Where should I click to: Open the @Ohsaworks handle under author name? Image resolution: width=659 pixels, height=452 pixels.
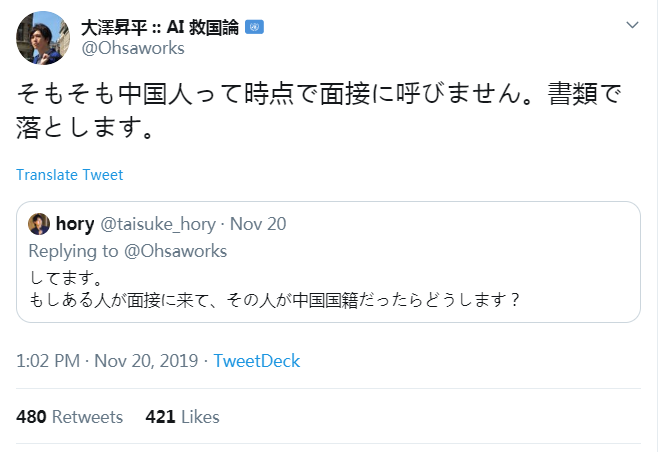point(133,48)
